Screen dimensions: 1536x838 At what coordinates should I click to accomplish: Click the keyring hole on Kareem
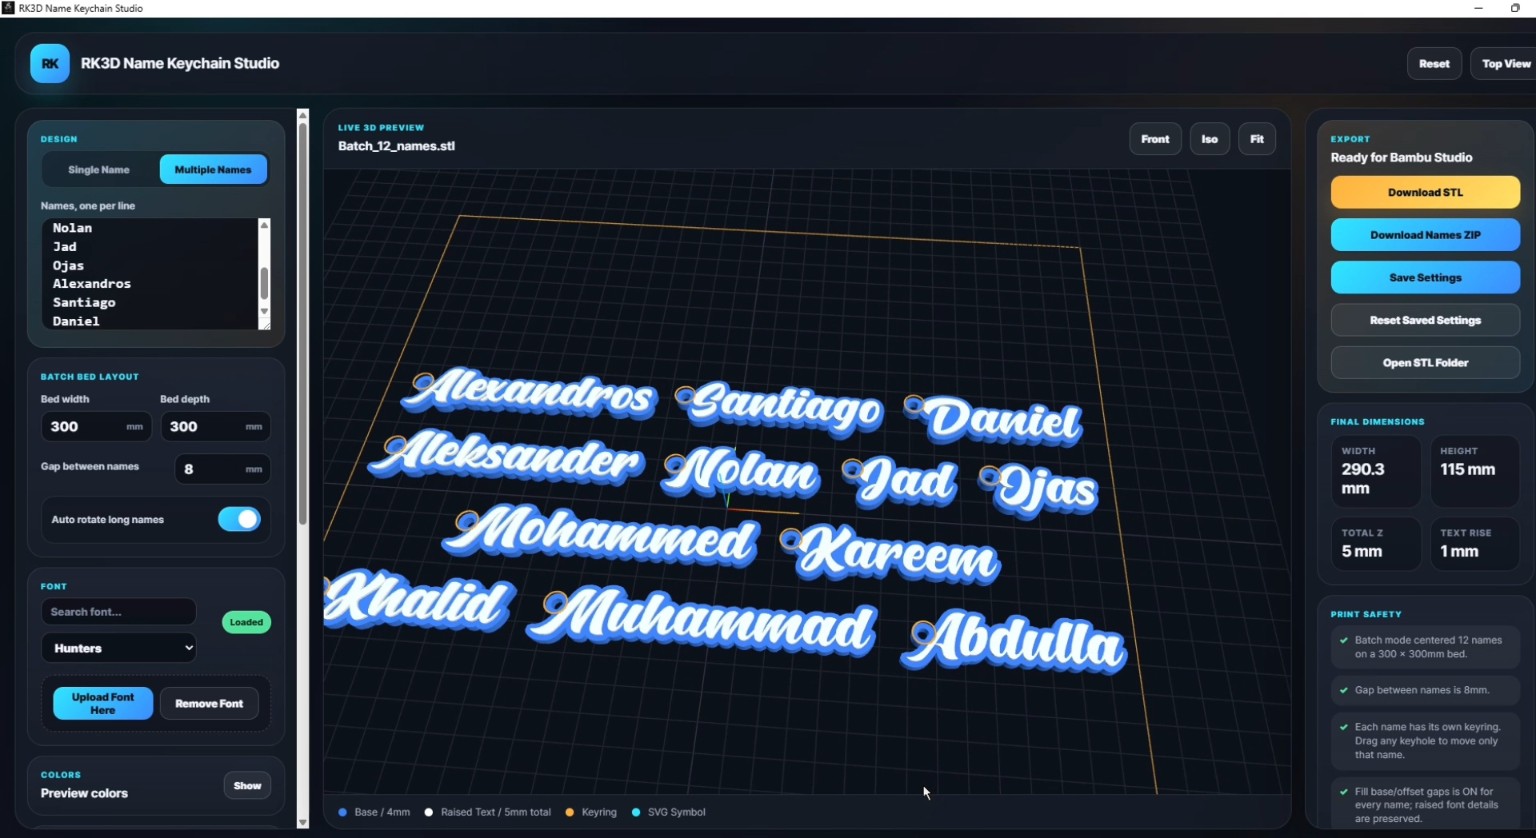pos(791,541)
